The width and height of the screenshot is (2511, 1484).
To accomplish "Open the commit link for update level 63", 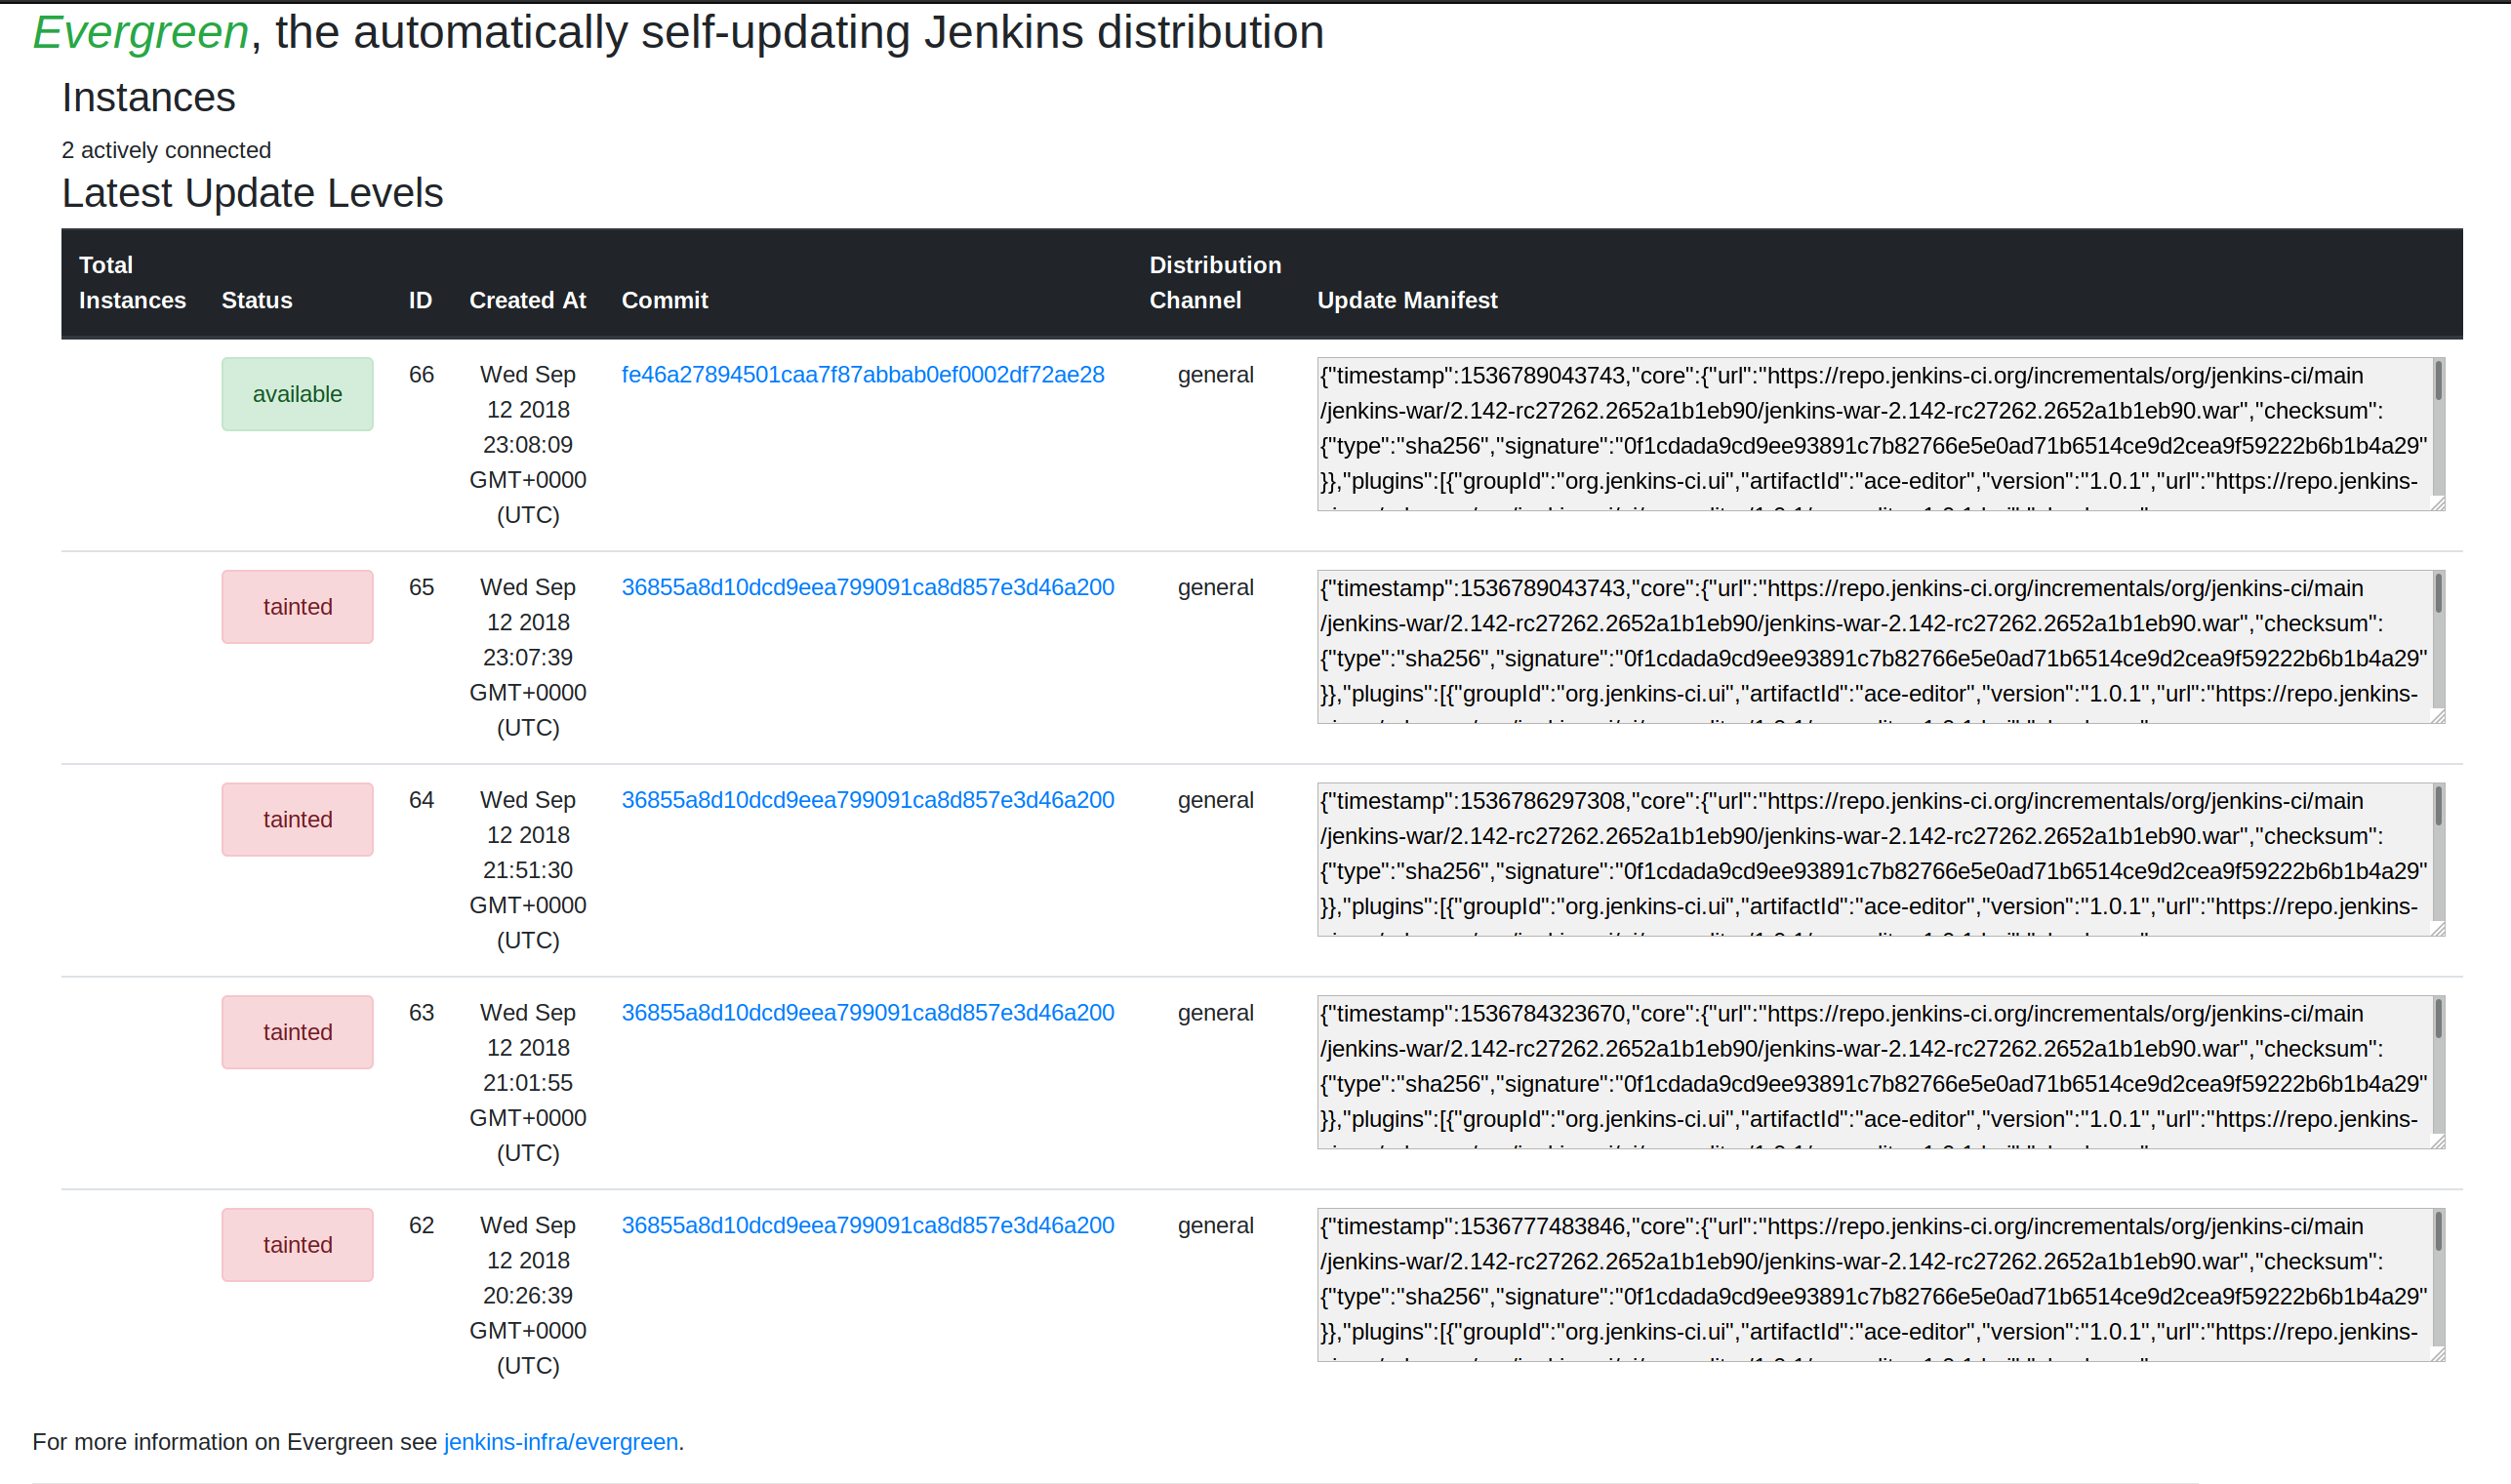I will pos(867,1013).
